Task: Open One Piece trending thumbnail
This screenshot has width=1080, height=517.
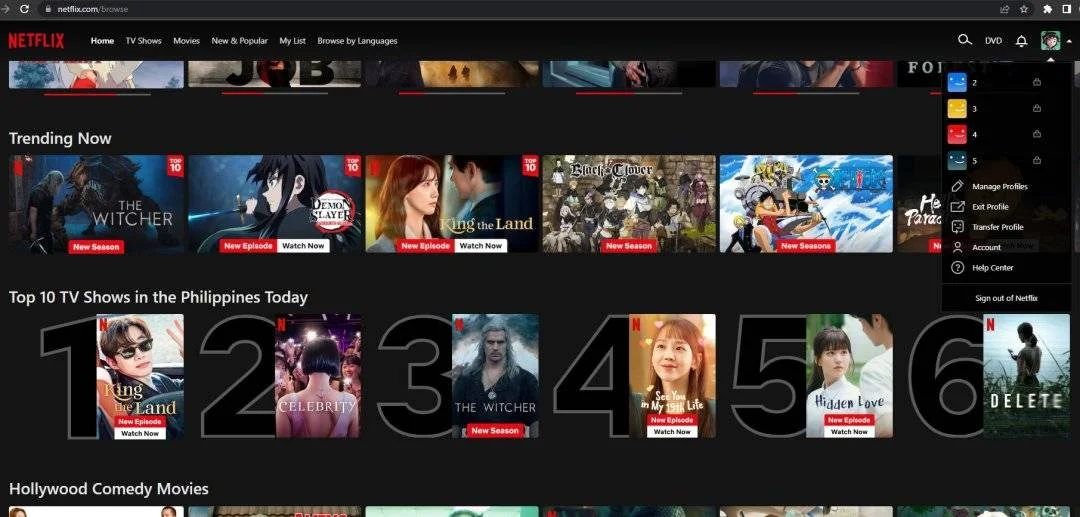Action: 806,204
